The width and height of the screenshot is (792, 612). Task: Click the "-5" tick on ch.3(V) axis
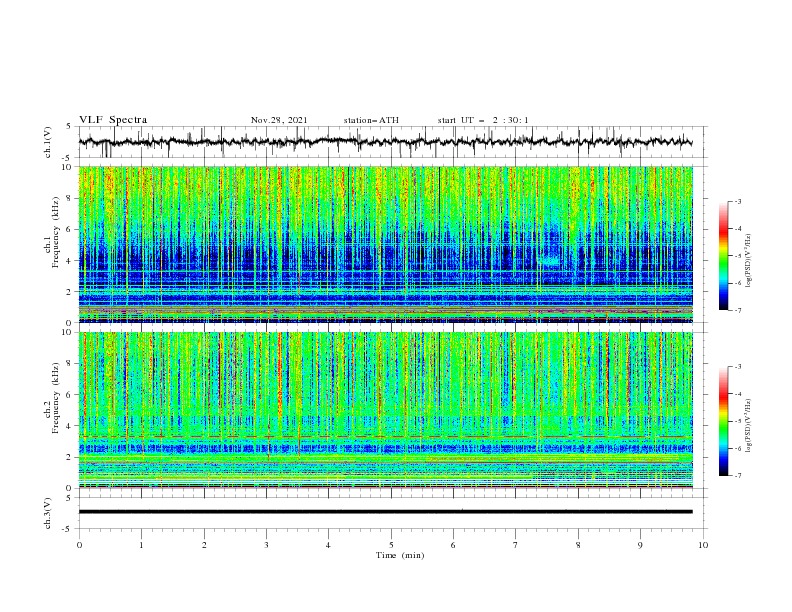[x=68, y=529]
